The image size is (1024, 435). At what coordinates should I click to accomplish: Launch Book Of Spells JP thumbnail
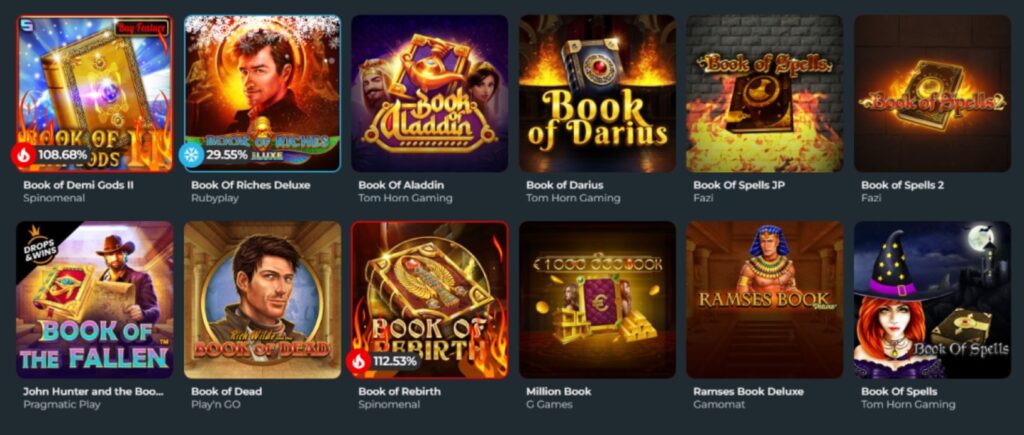pyautogui.click(x=765, y=93)
